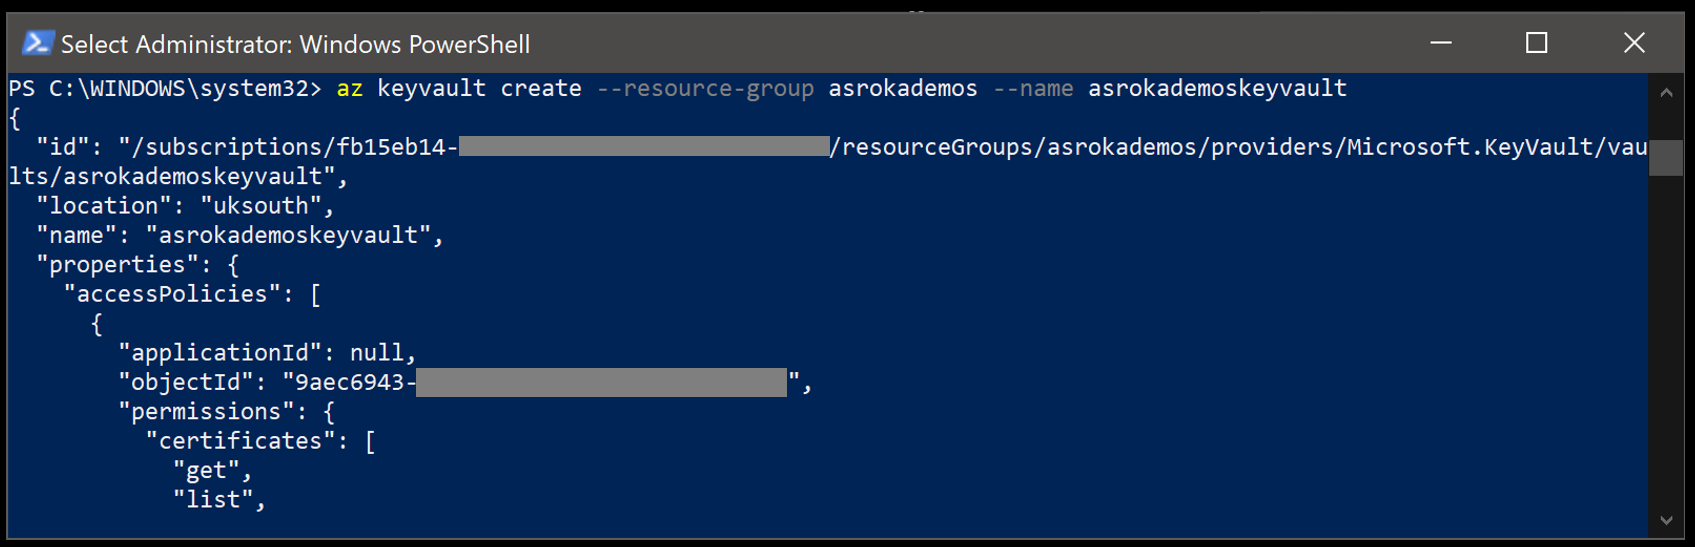Click the PS C:\WINDOWS\system32> prompt
1695x547 pixels.
pos(165,88)
